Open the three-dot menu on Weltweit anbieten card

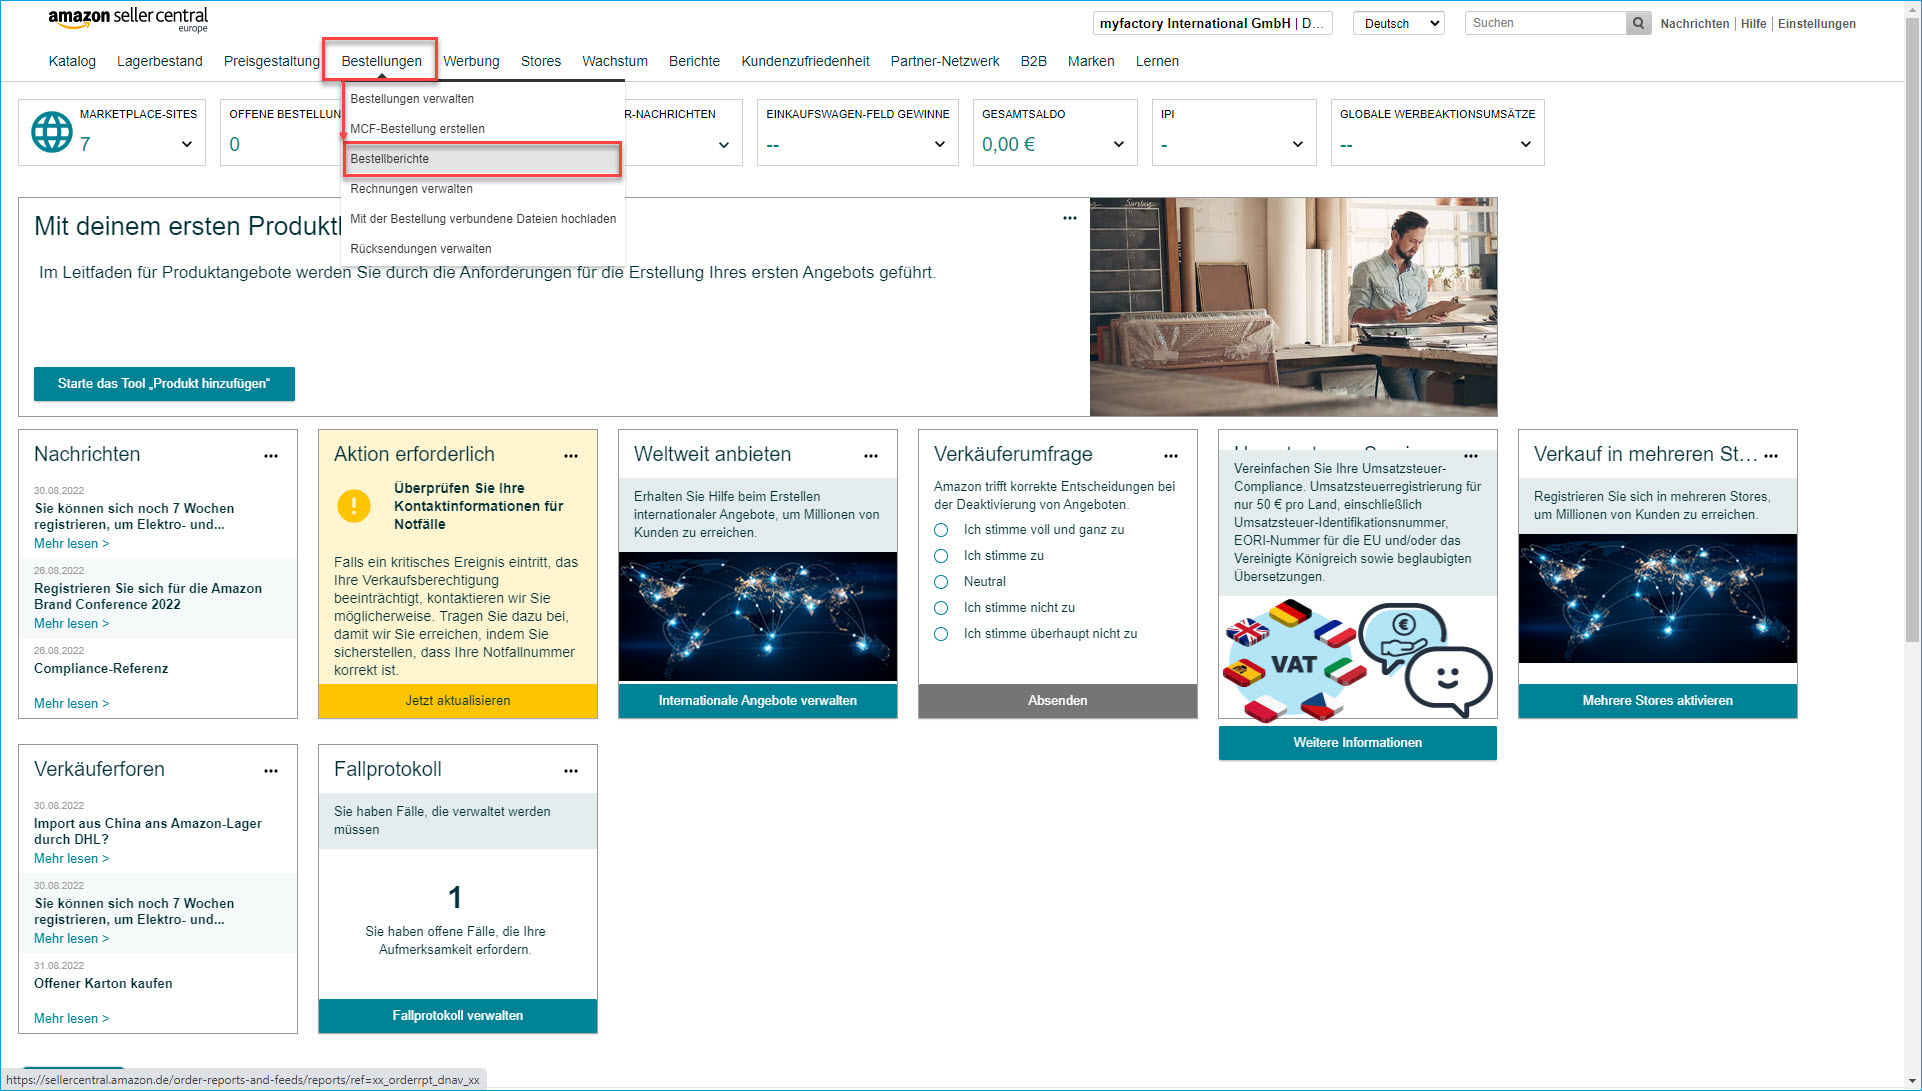[871, 456]
